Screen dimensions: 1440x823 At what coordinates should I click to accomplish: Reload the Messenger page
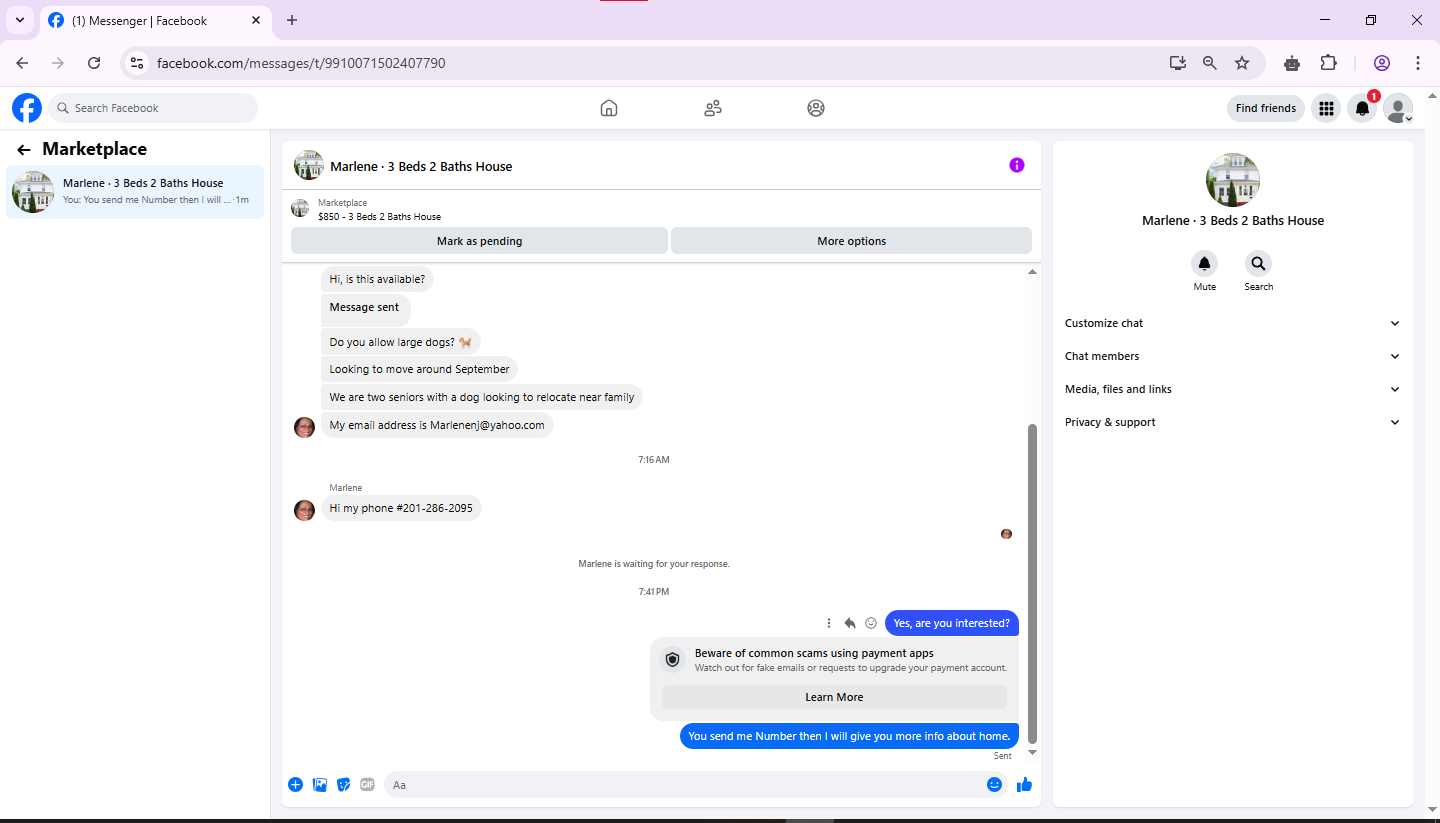(x=94, y=63)
